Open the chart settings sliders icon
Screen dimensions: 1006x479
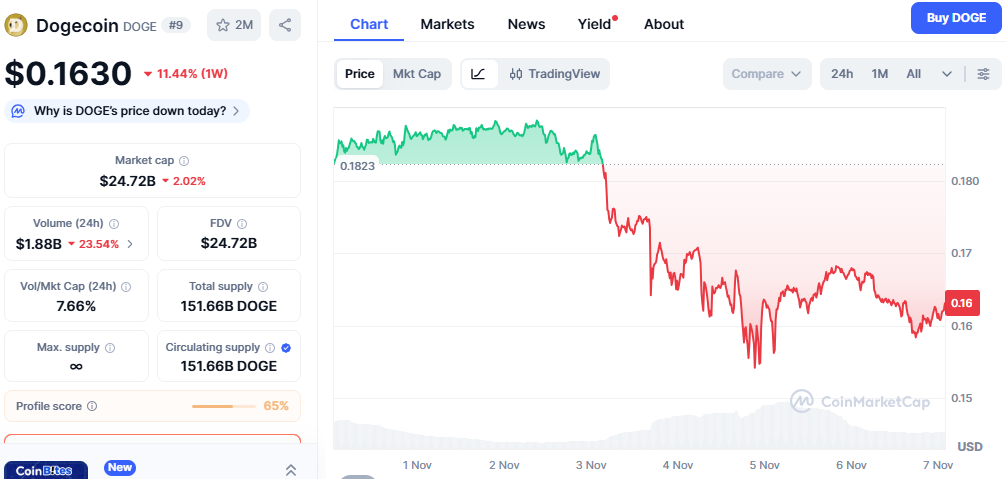(x=983, y=74)
